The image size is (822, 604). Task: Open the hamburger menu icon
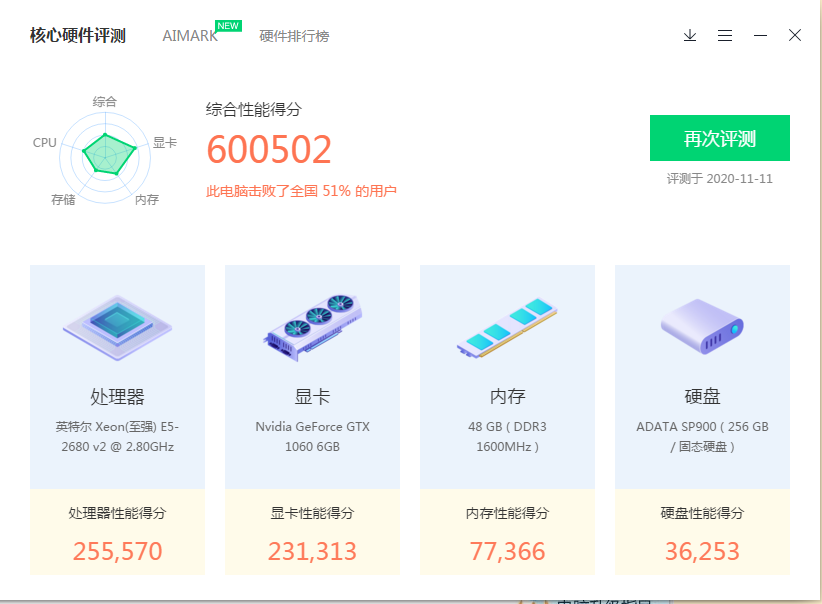coord(725,35)
